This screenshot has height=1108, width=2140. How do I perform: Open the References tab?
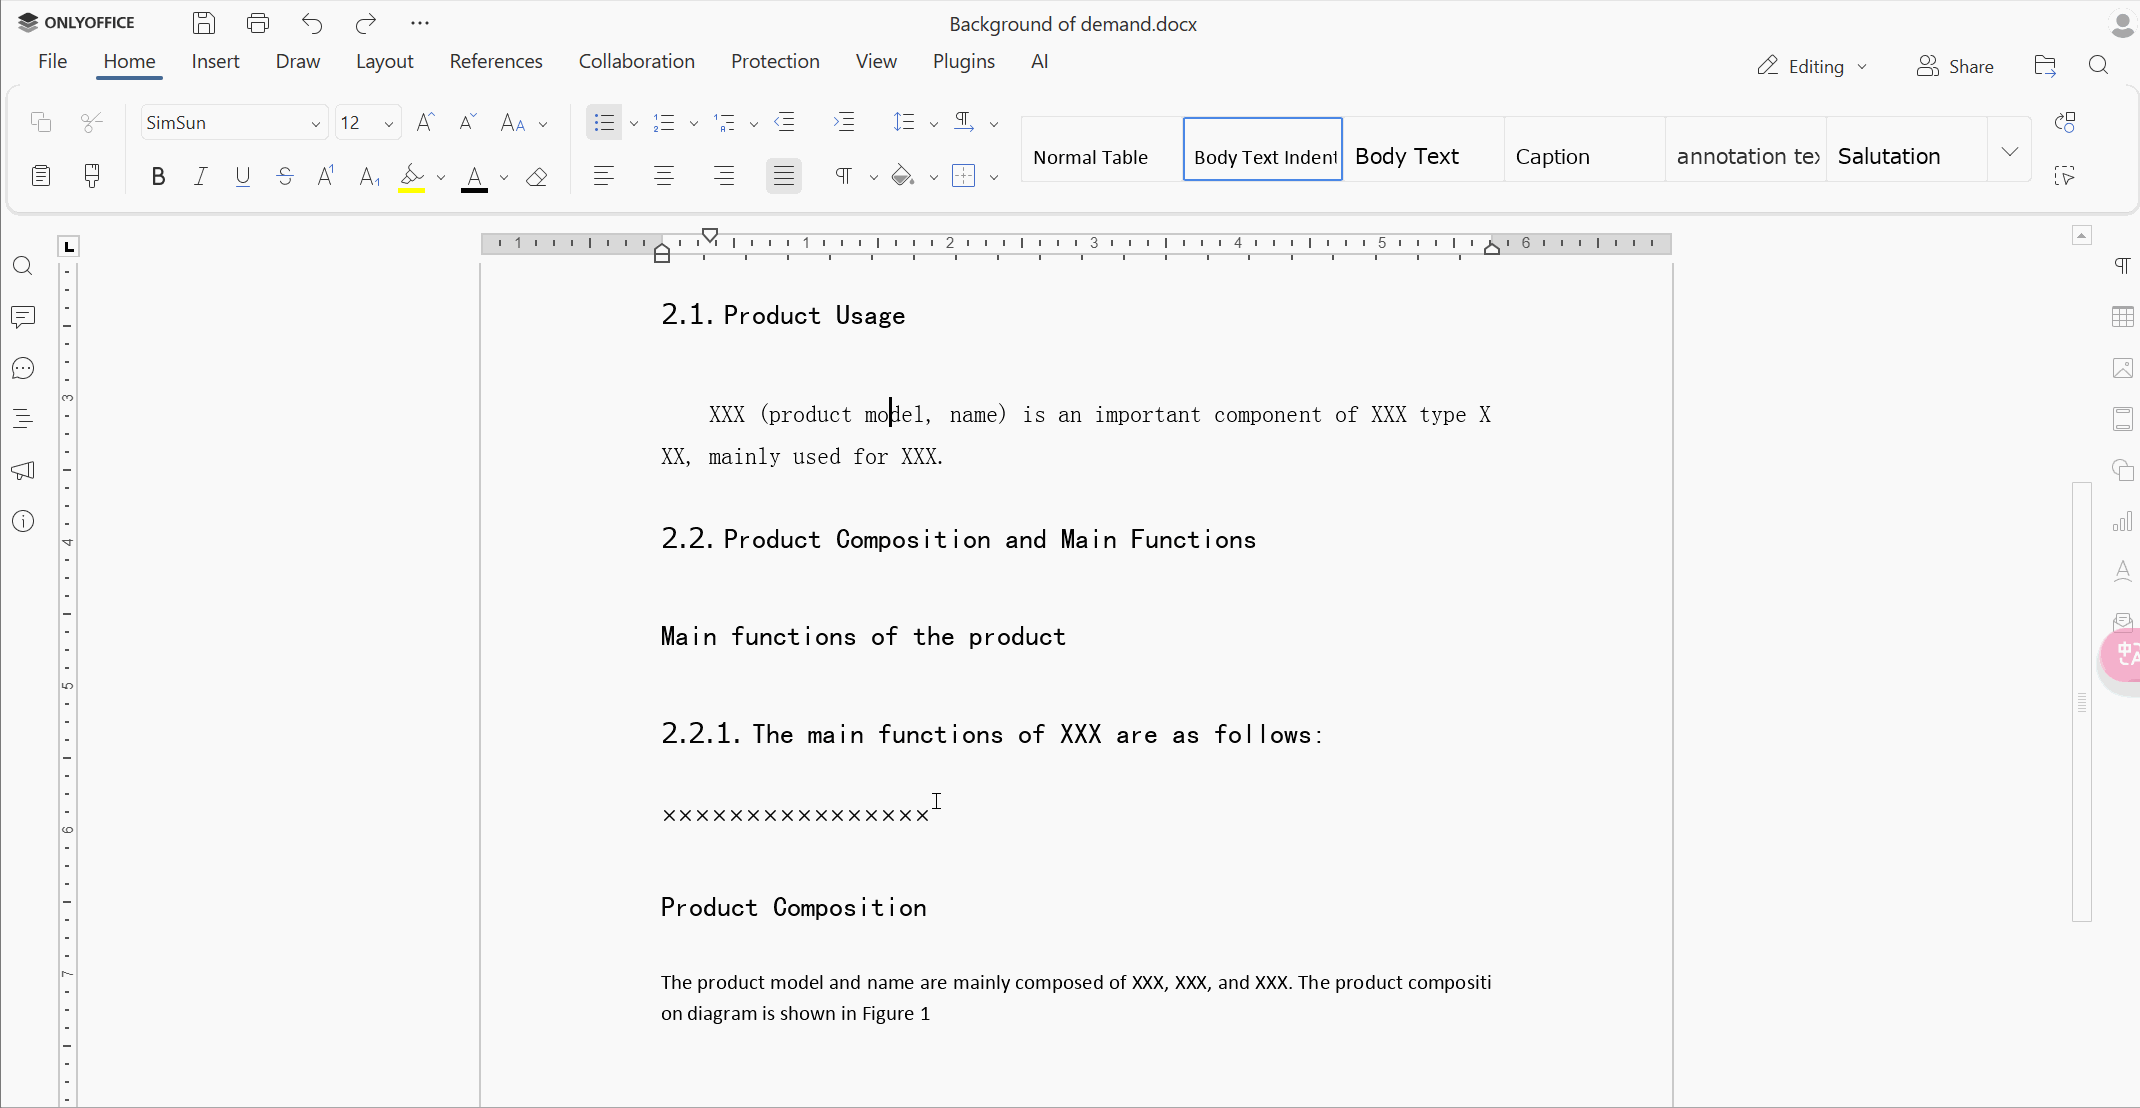click(496, 61)
